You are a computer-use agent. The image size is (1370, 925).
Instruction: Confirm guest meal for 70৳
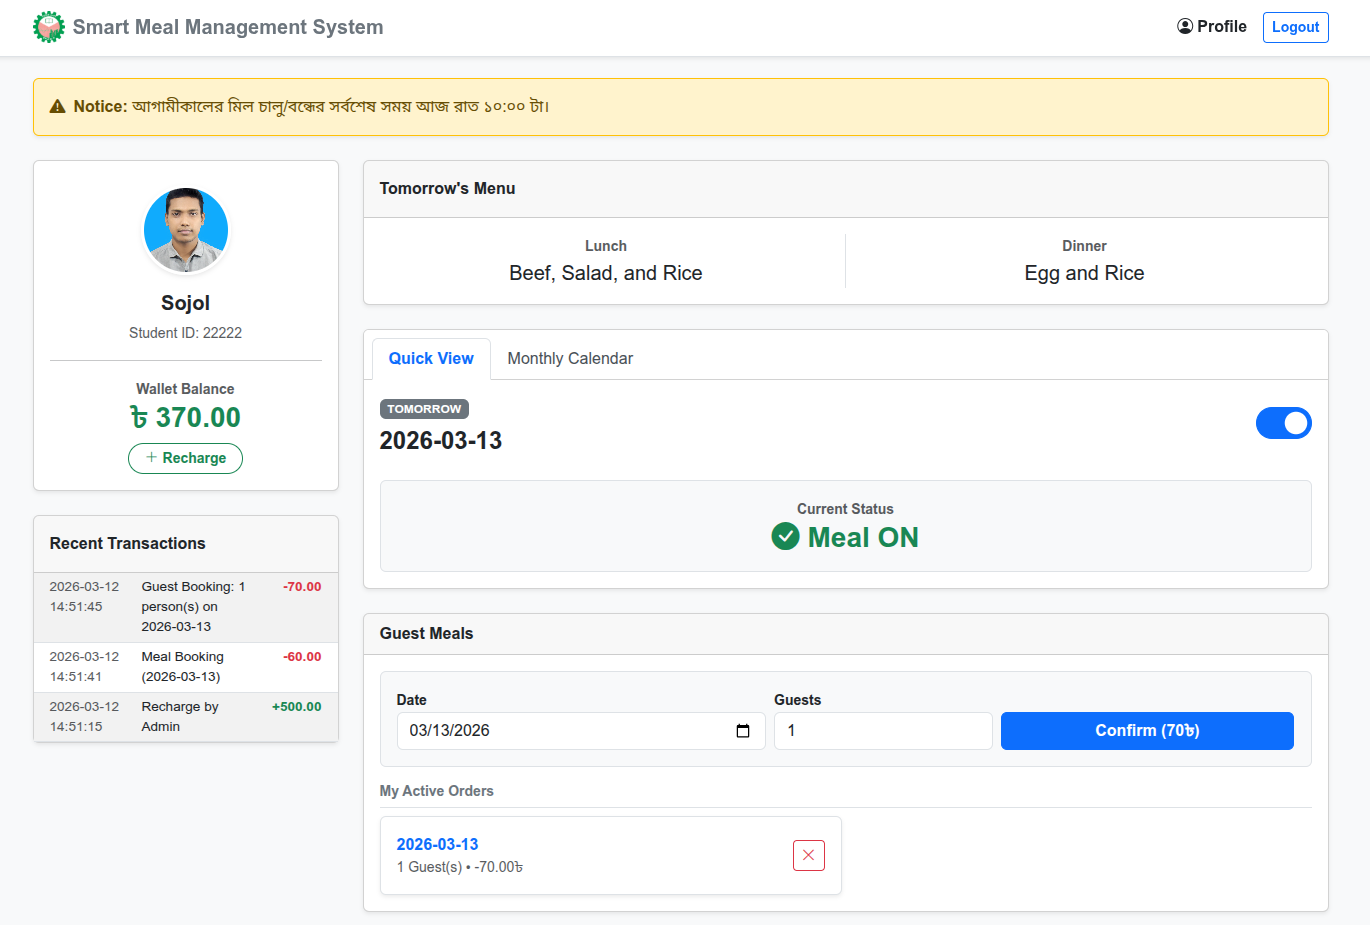[x=1147, y=731]
